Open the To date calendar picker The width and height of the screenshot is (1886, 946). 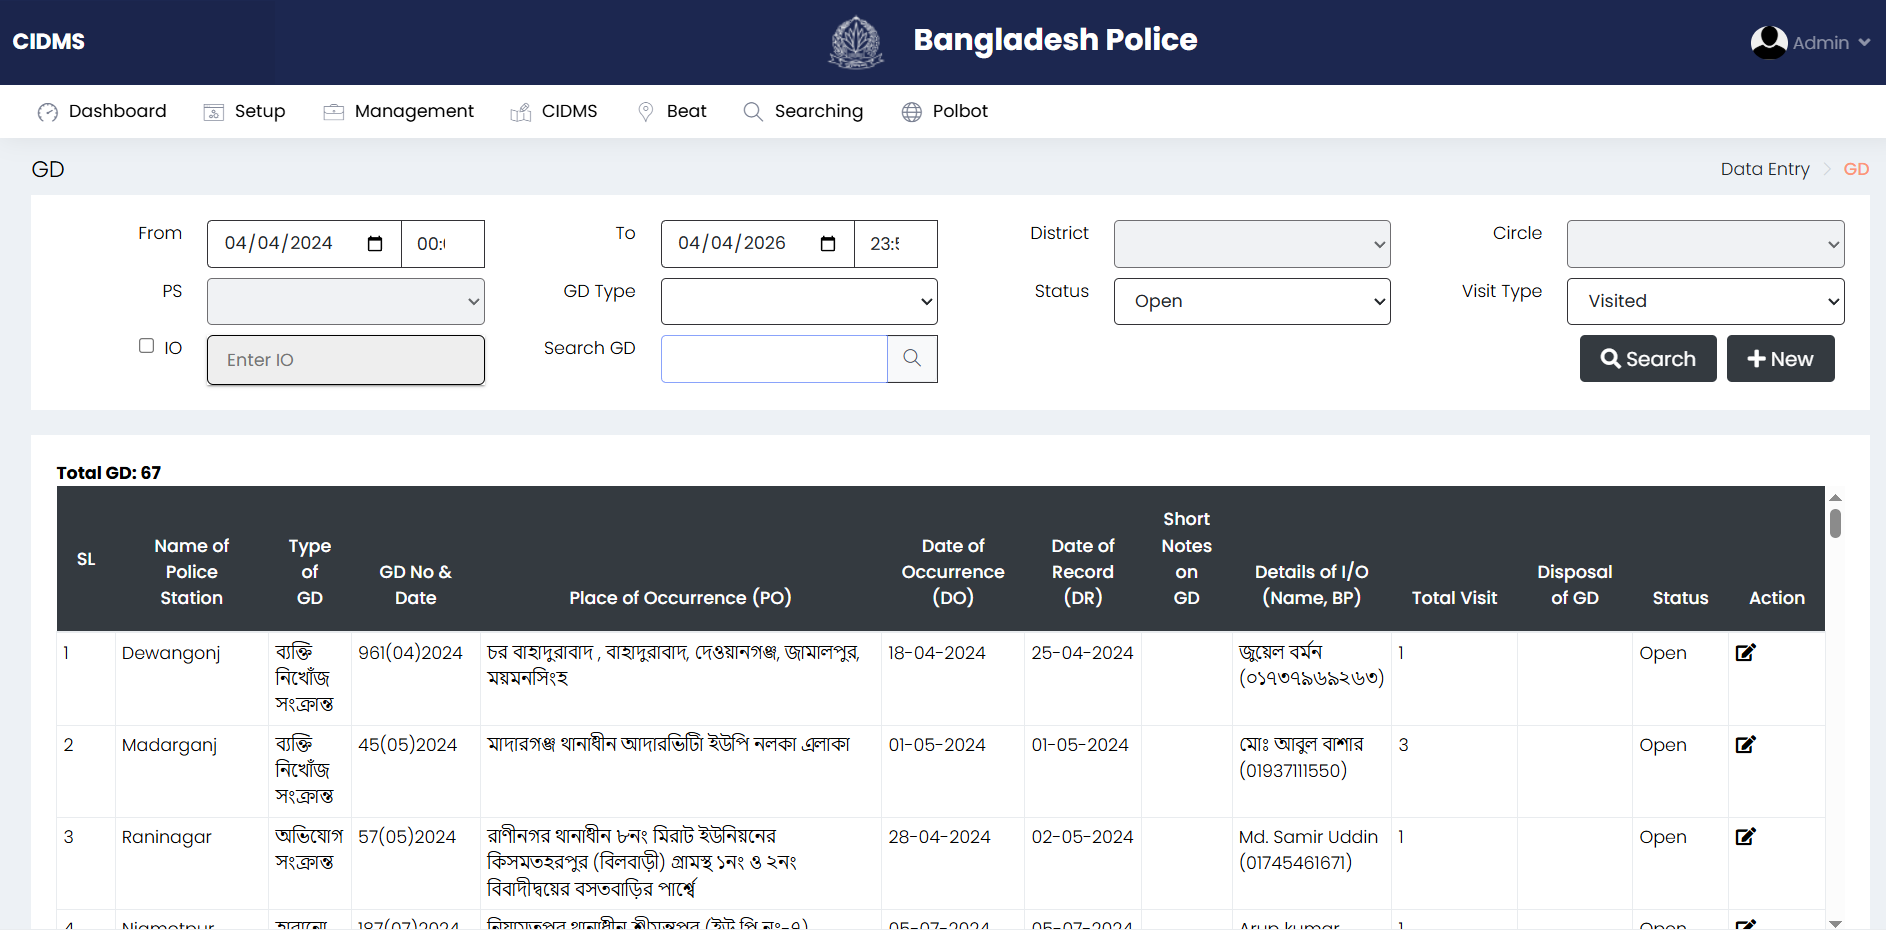click(828, 244)
